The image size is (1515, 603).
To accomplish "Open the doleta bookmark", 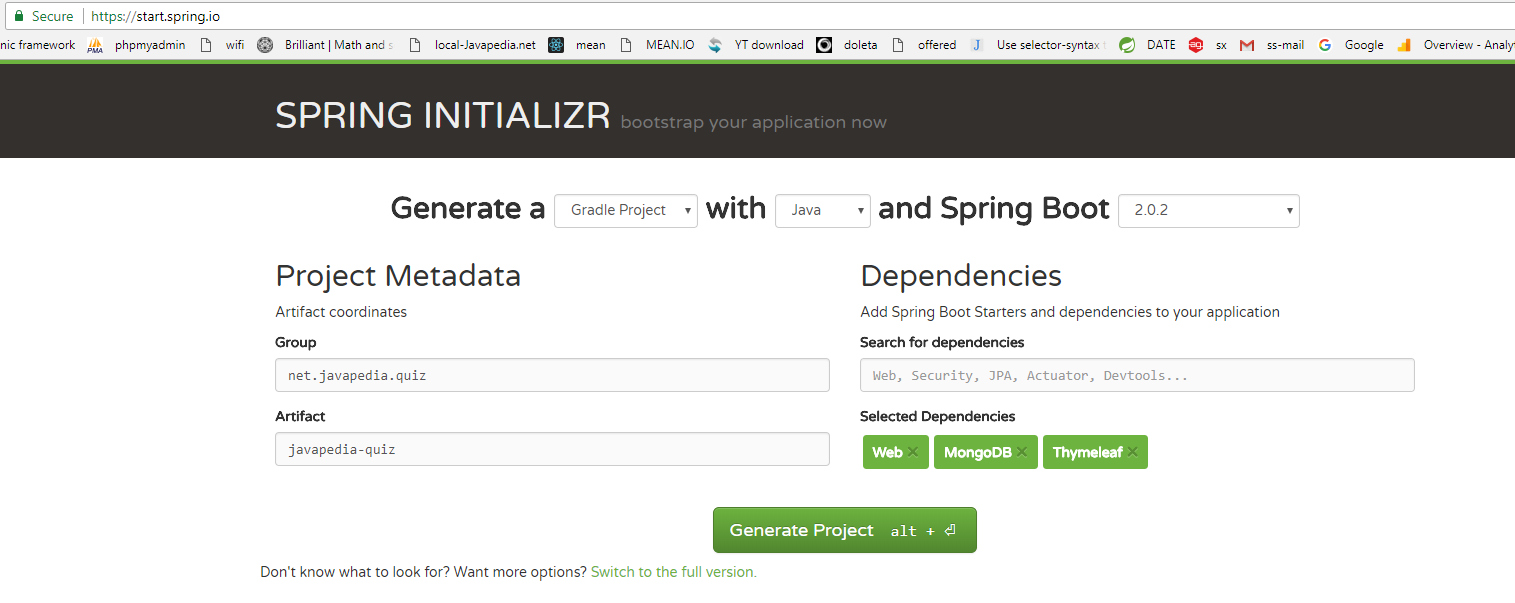I will 848,45.
